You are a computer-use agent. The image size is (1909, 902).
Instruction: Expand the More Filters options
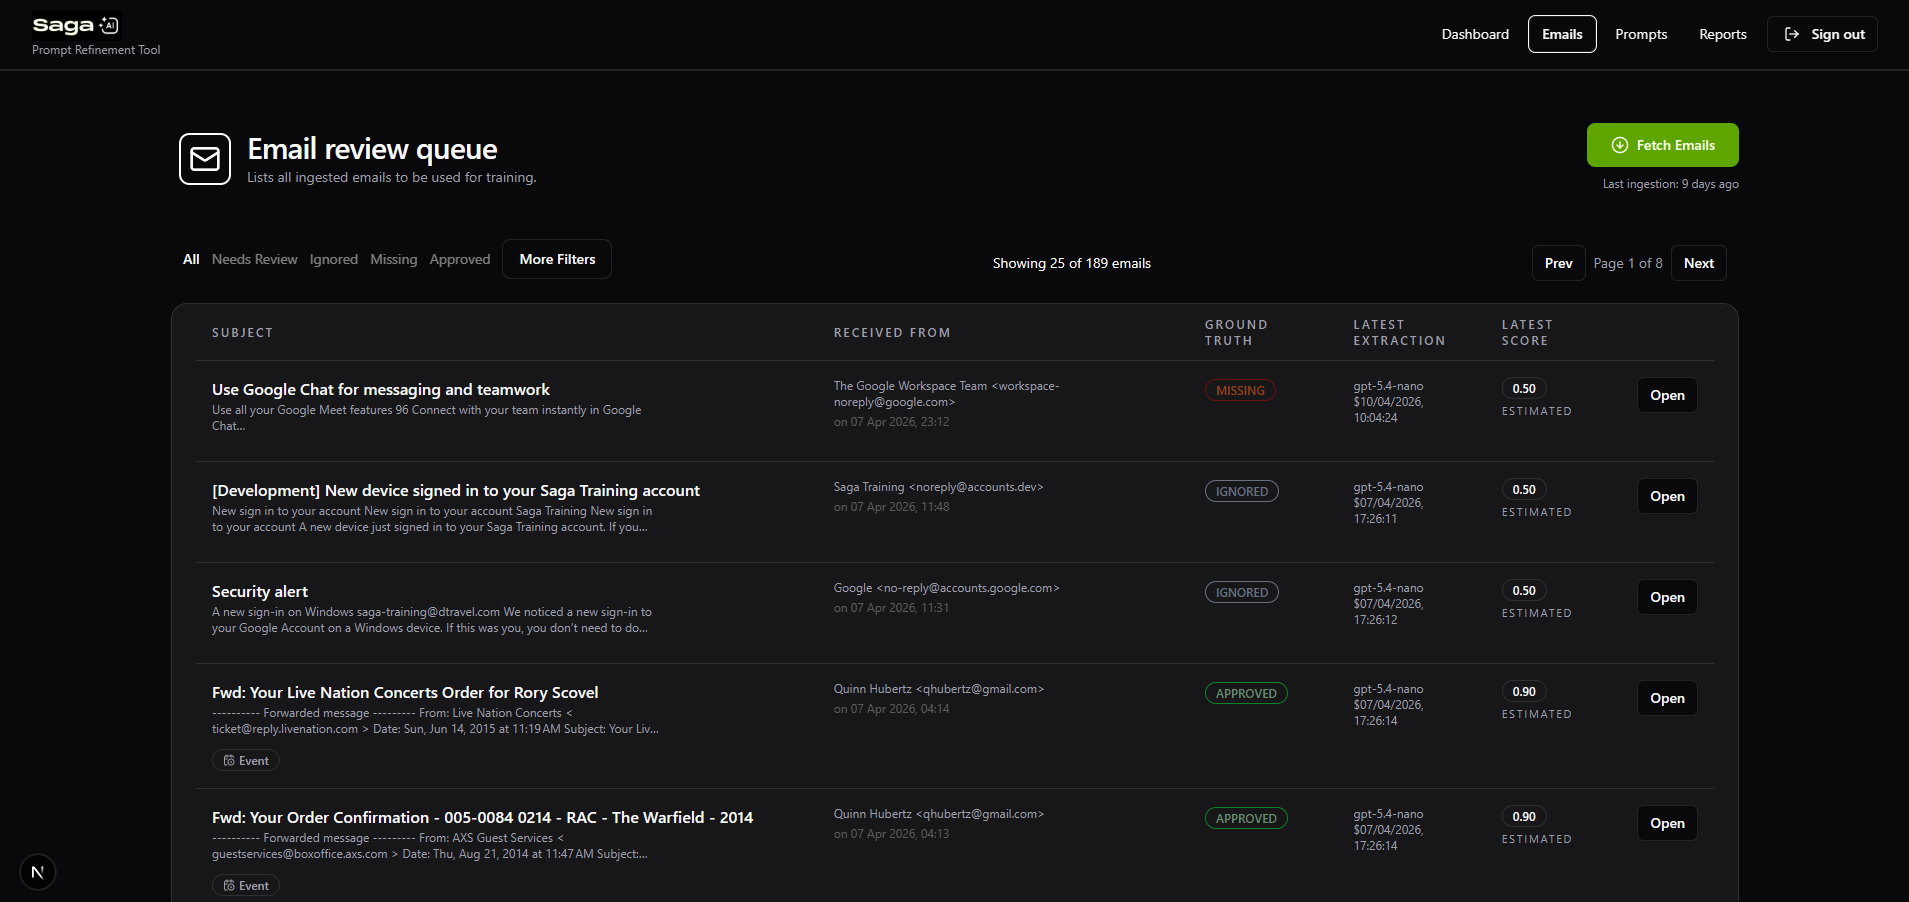click(557, 259)
